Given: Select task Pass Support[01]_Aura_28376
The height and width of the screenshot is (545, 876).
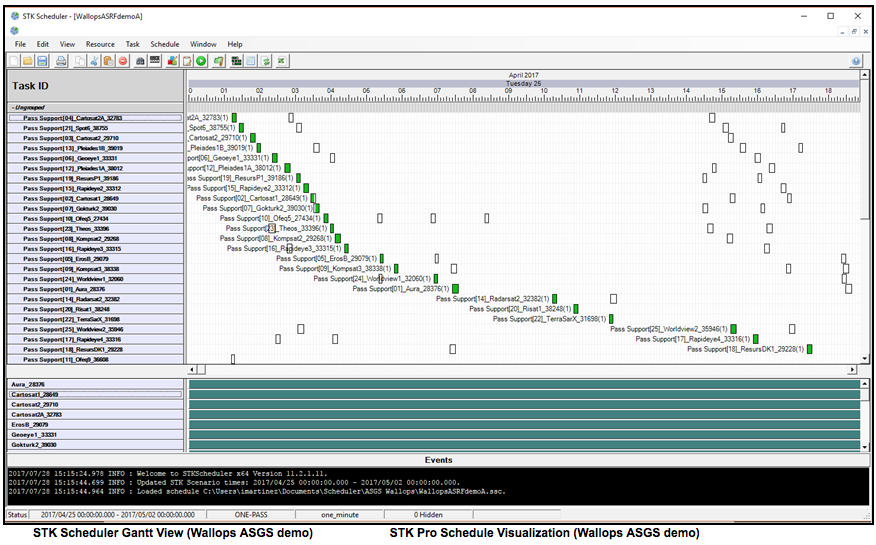Looking at the screenshot, I should point(96,289).
